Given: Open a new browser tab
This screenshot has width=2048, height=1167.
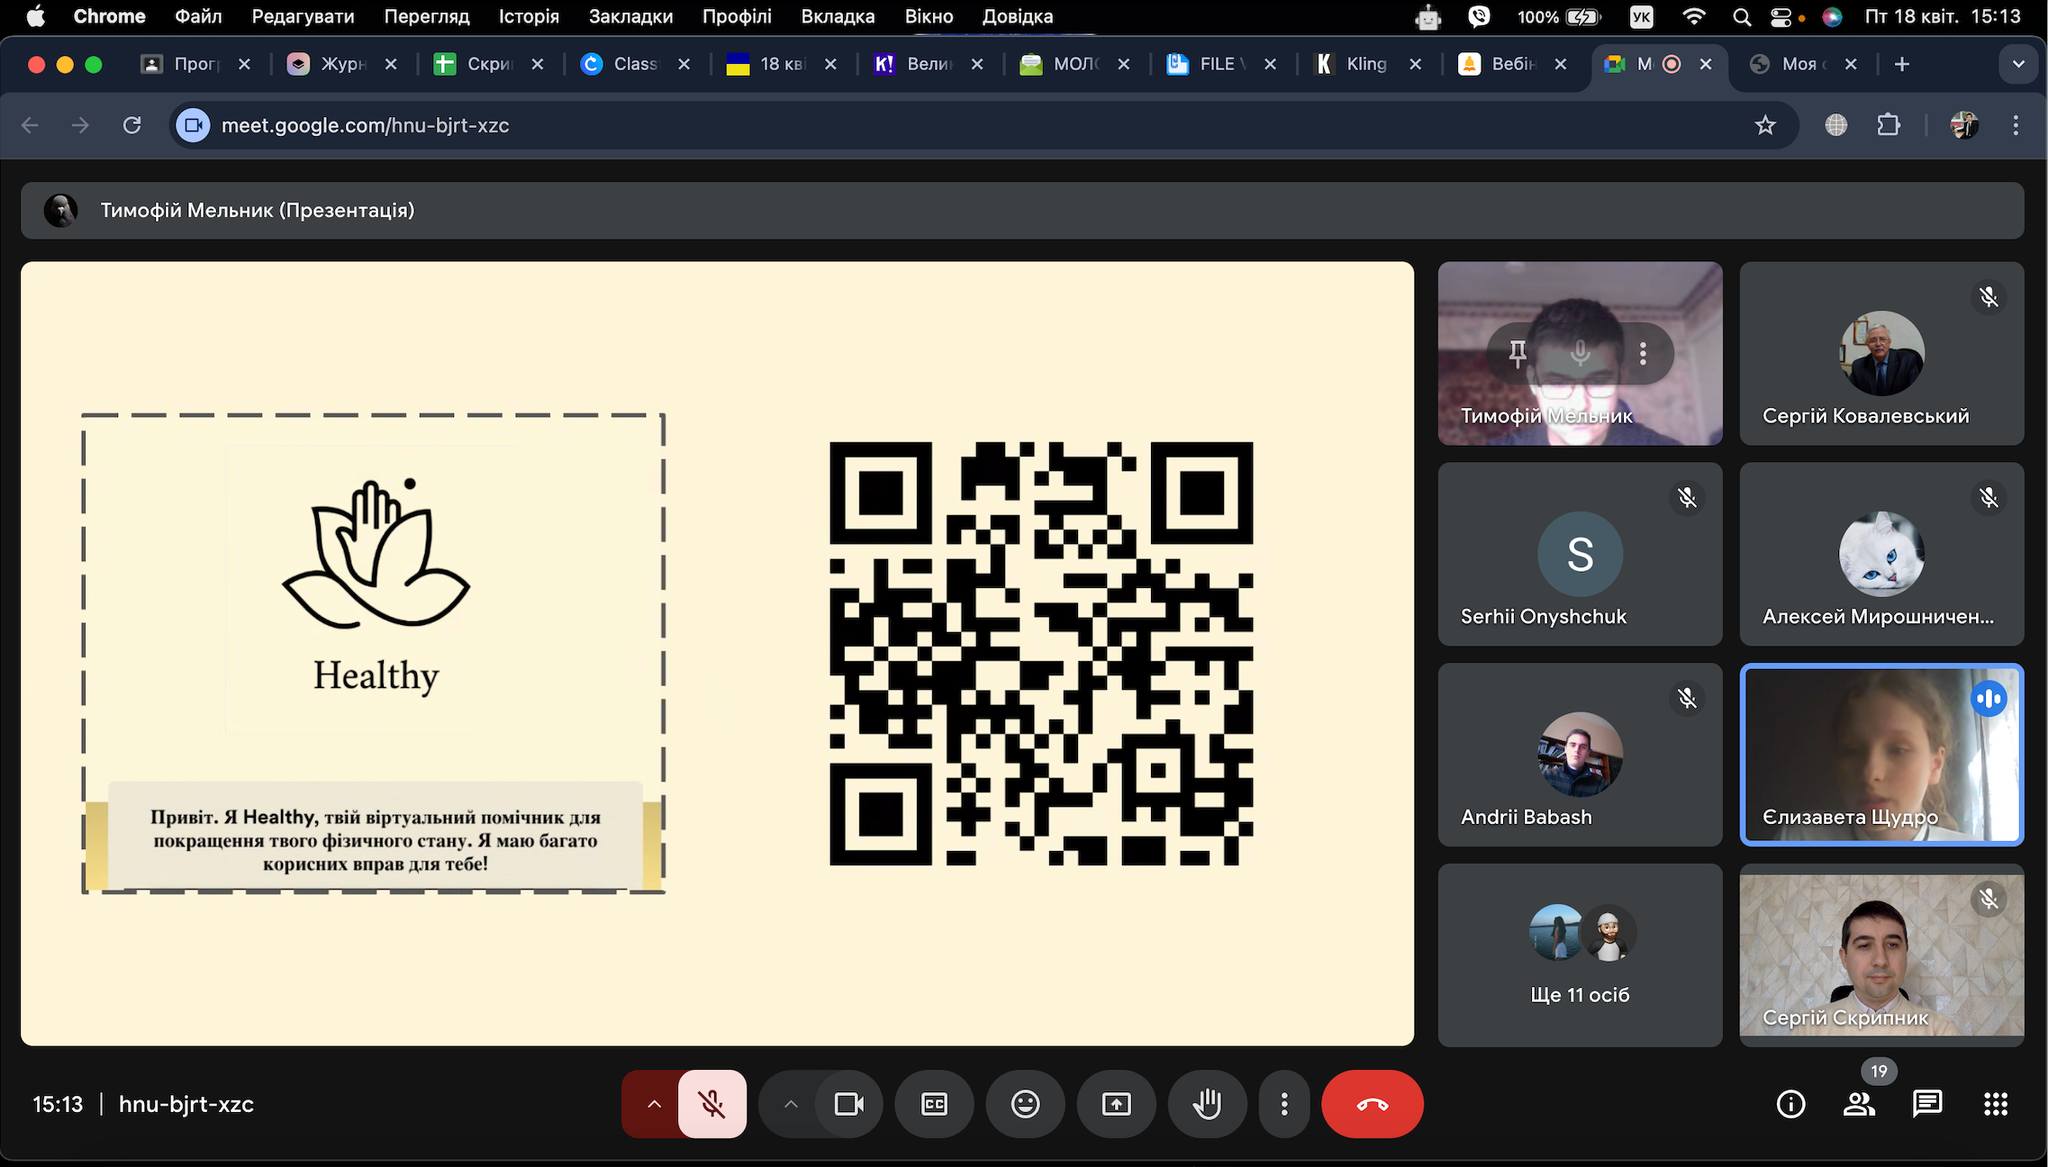Looking at the screenshot, I should click(x=1902, y=64).
